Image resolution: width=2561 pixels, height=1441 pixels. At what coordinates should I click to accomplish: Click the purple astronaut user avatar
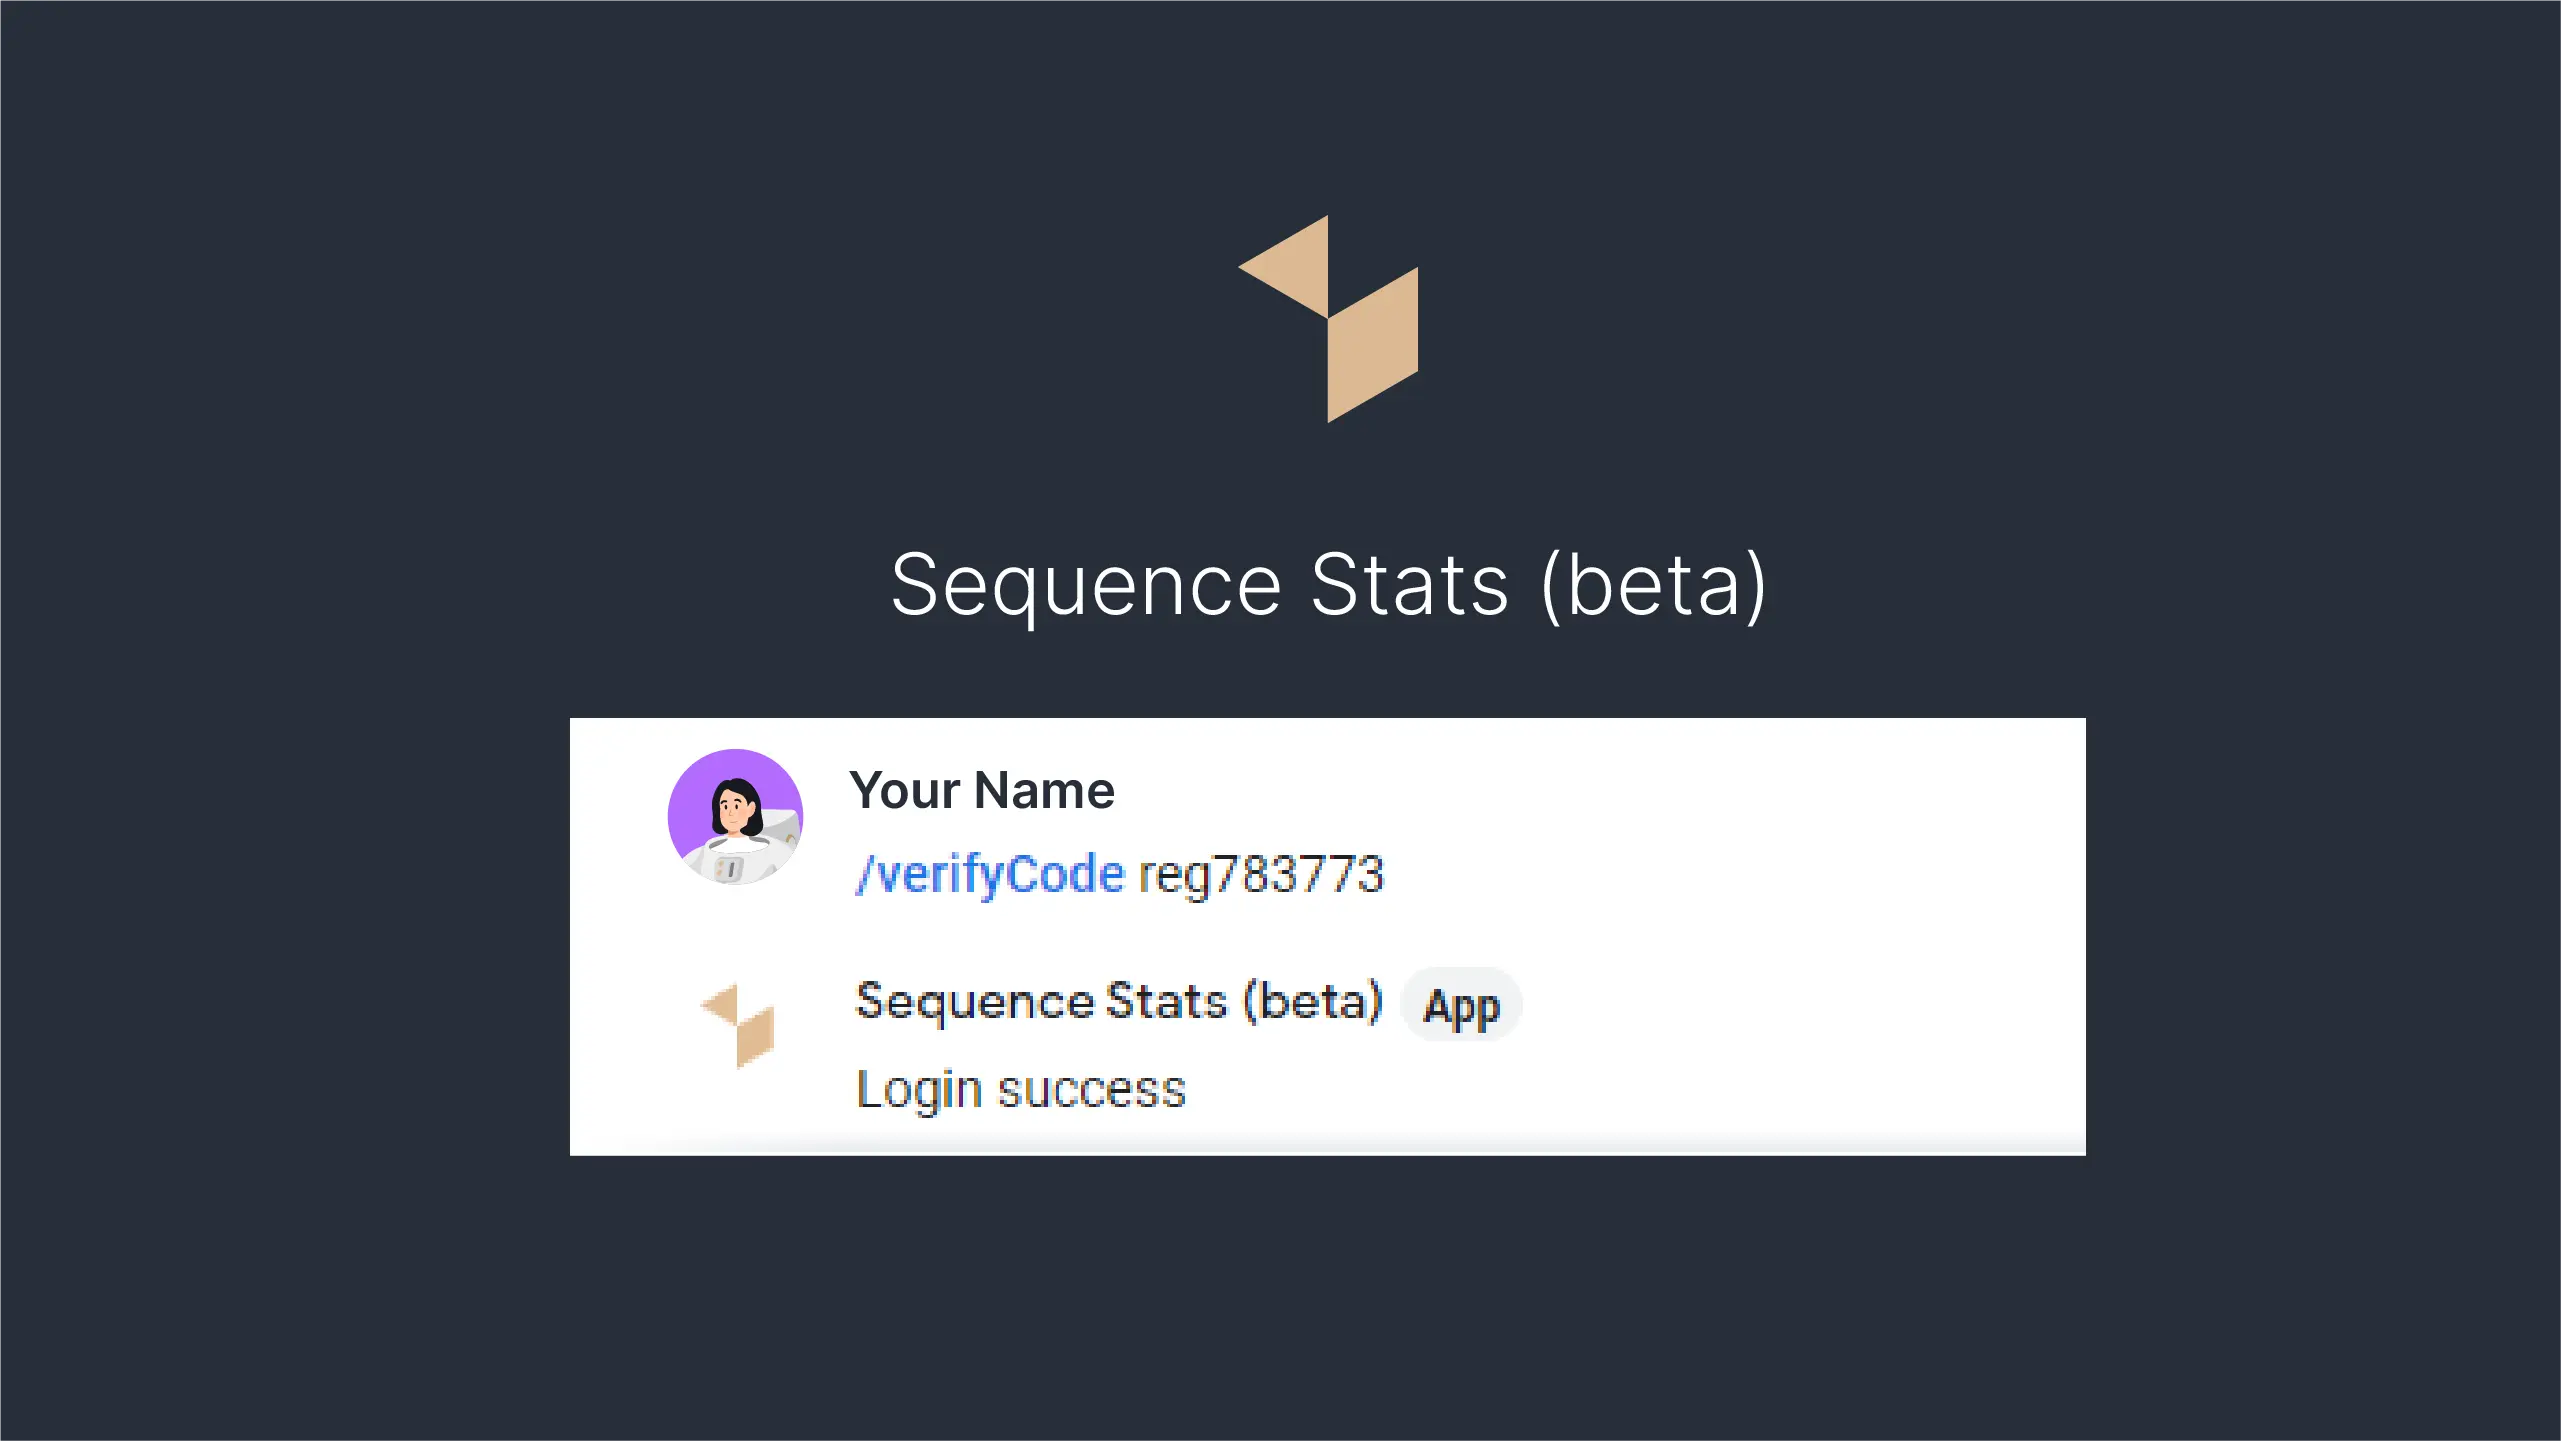click(x=735, y=816)
